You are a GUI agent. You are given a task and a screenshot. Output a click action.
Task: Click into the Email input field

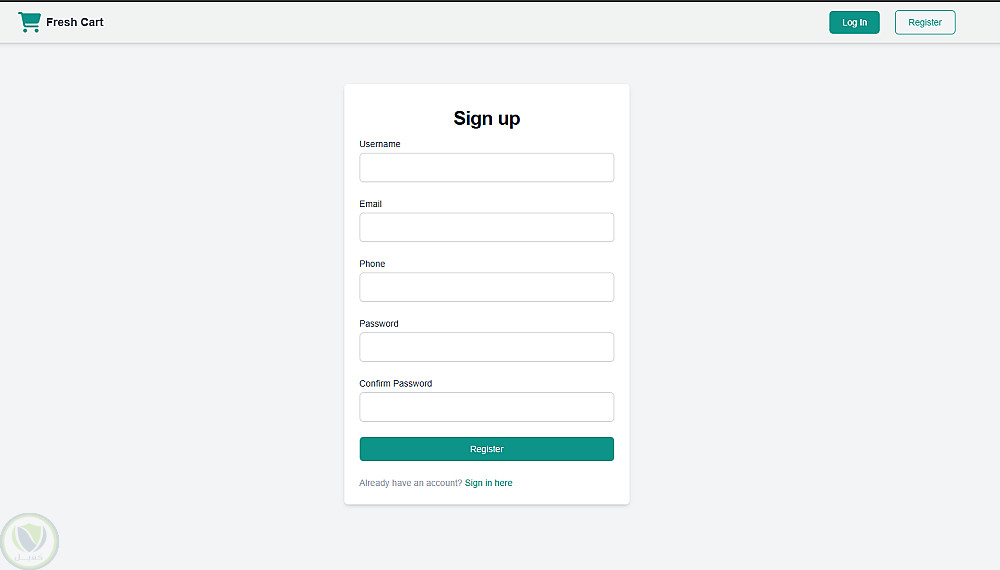(x=486, y=228)
